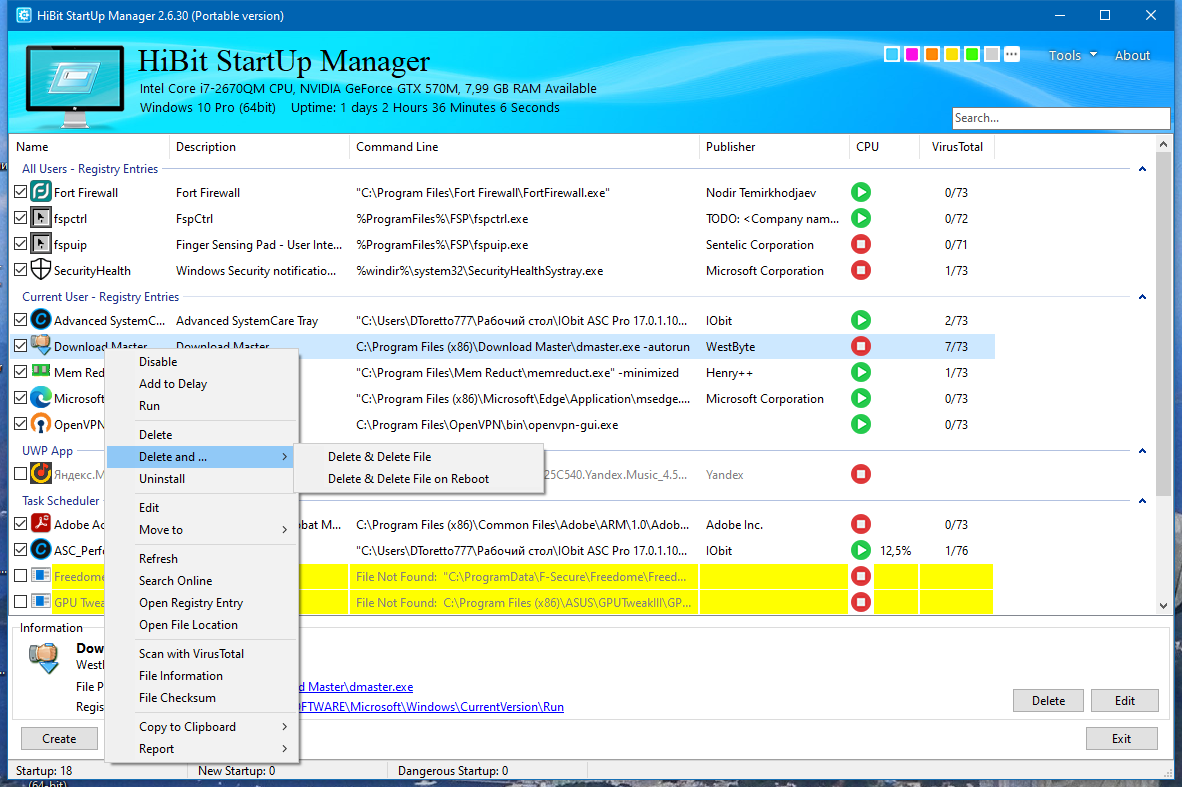The image size is (1182, 787).
Task: Expand the Report submenu
Action: click(x=202, y=749)
